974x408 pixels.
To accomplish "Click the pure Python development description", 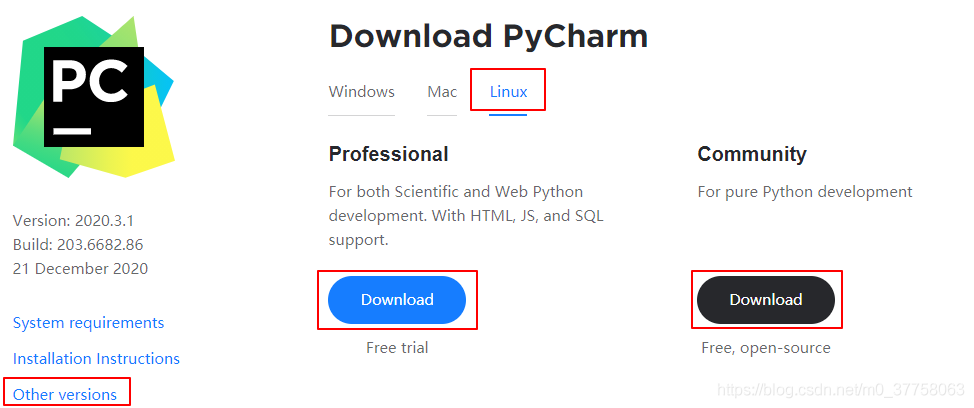I will point(805,192).
